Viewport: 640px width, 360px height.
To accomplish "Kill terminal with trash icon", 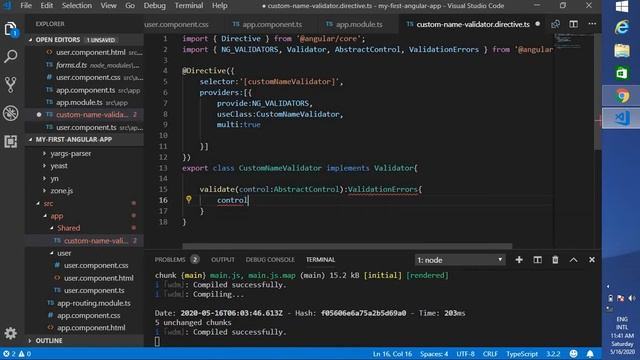I will coord(555,260).
